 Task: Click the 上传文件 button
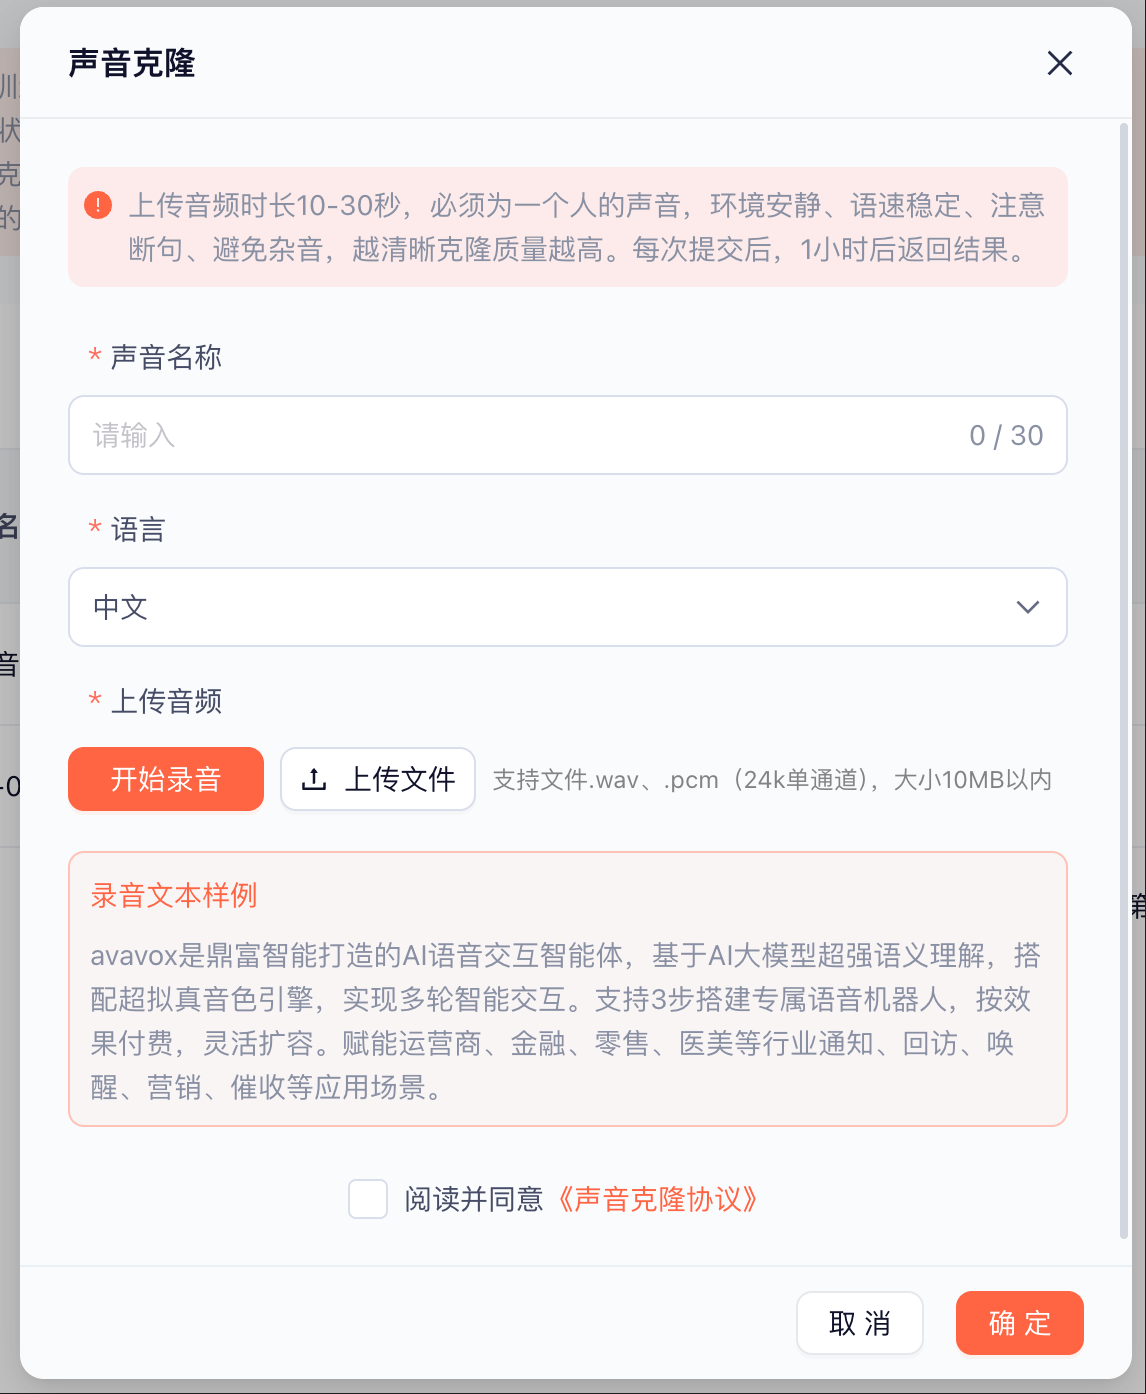coord(378,779)
